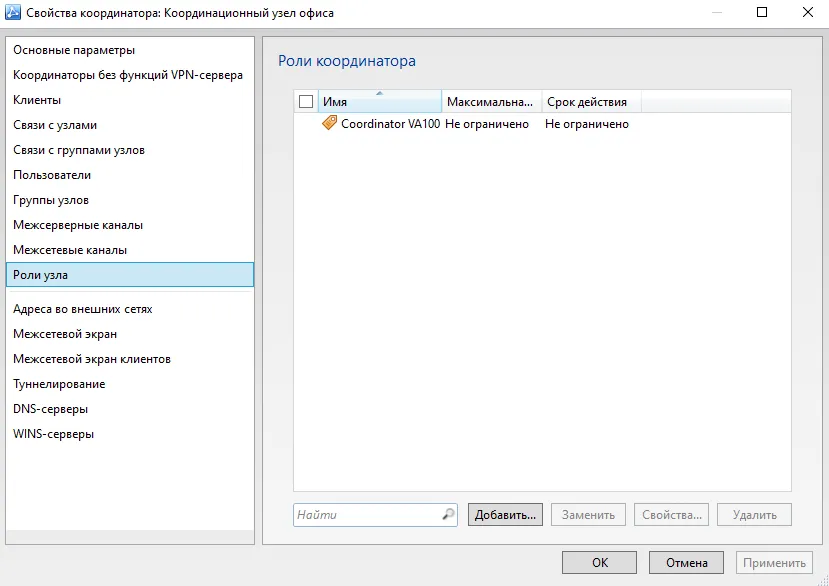Screen dimensions: 829x586
Task: Switch to Группы узлов
Action: [130, 200]
